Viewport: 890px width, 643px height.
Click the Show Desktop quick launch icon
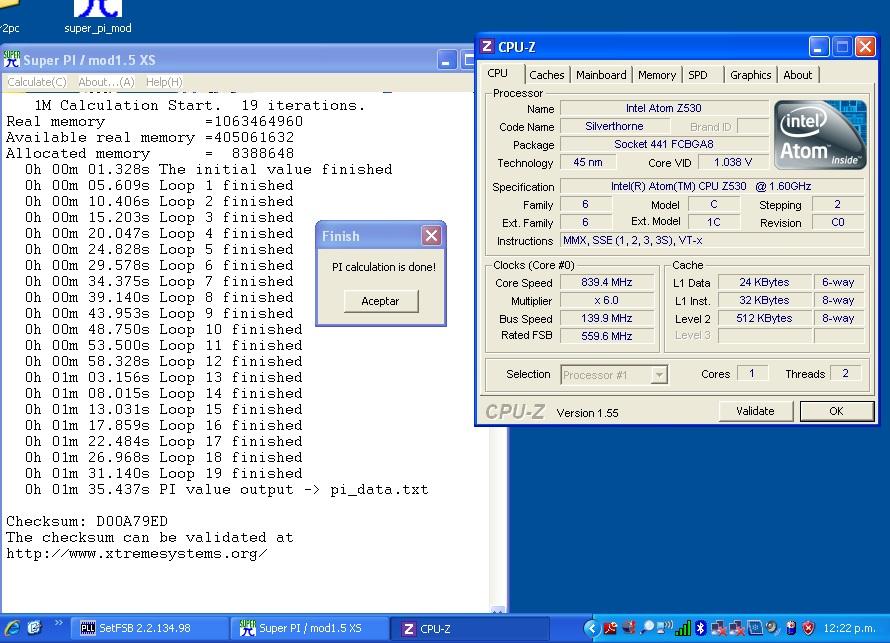(35, 628)
